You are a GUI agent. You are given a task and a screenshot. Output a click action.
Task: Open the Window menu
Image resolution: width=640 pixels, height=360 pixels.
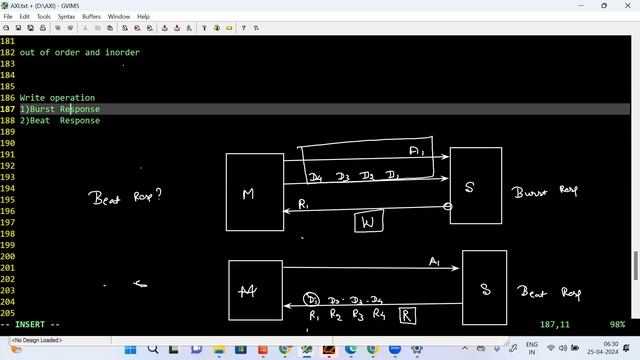click(119, 16)
